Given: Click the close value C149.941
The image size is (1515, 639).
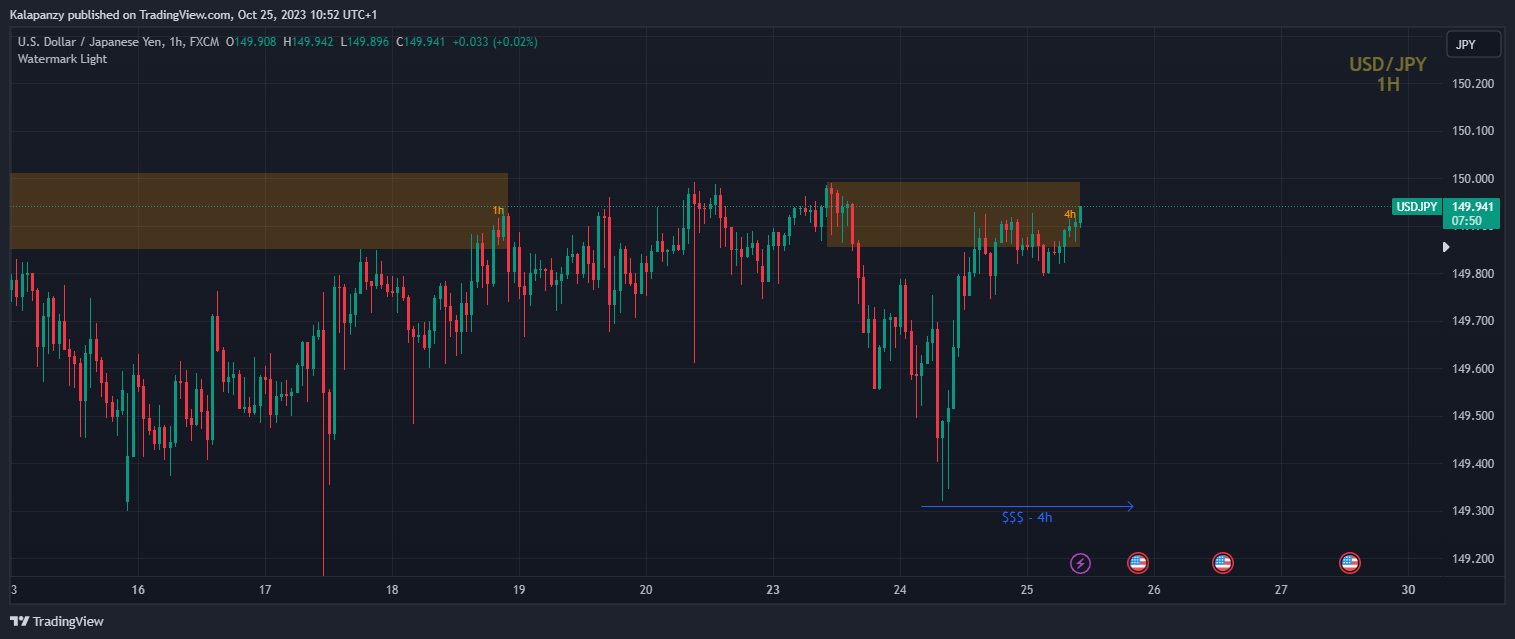Looking at the screenshot, I should click(421, 42).
